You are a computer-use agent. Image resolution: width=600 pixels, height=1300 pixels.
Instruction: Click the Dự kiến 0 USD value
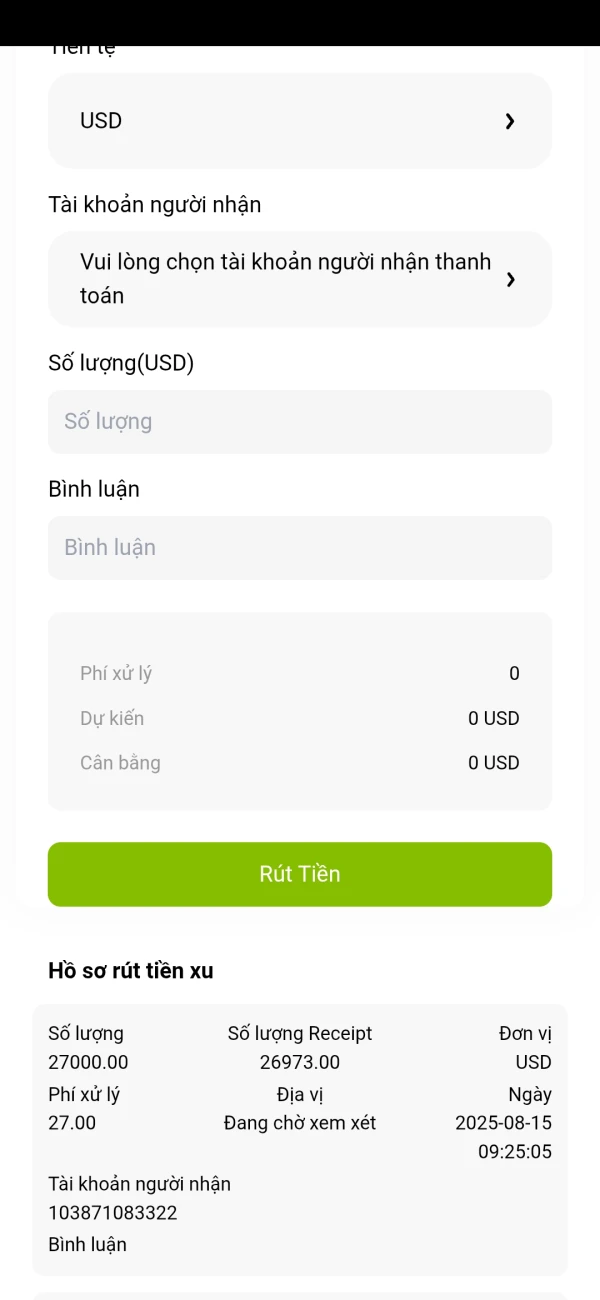[x=494, y=719]
